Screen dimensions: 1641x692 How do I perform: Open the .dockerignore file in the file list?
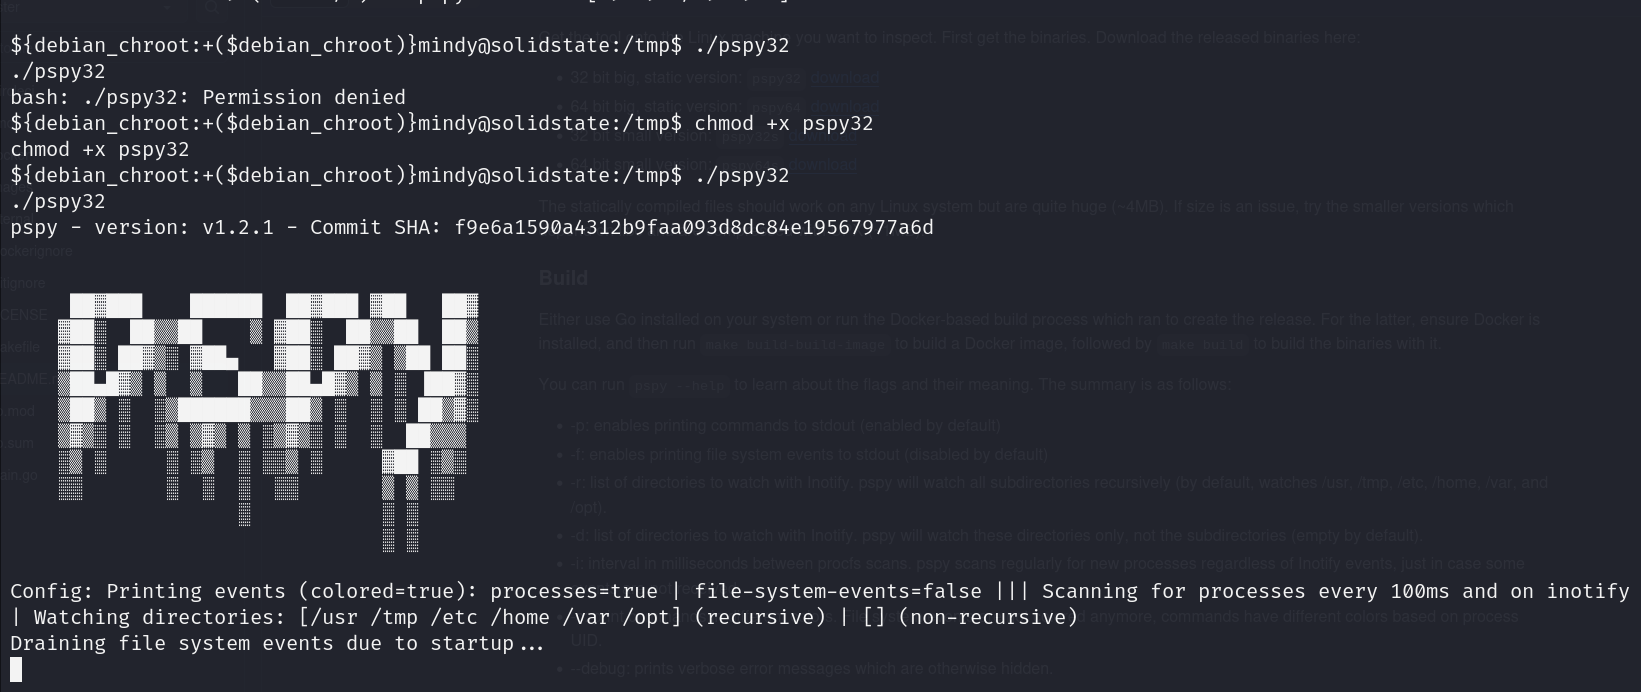click(x=36, y=251)
